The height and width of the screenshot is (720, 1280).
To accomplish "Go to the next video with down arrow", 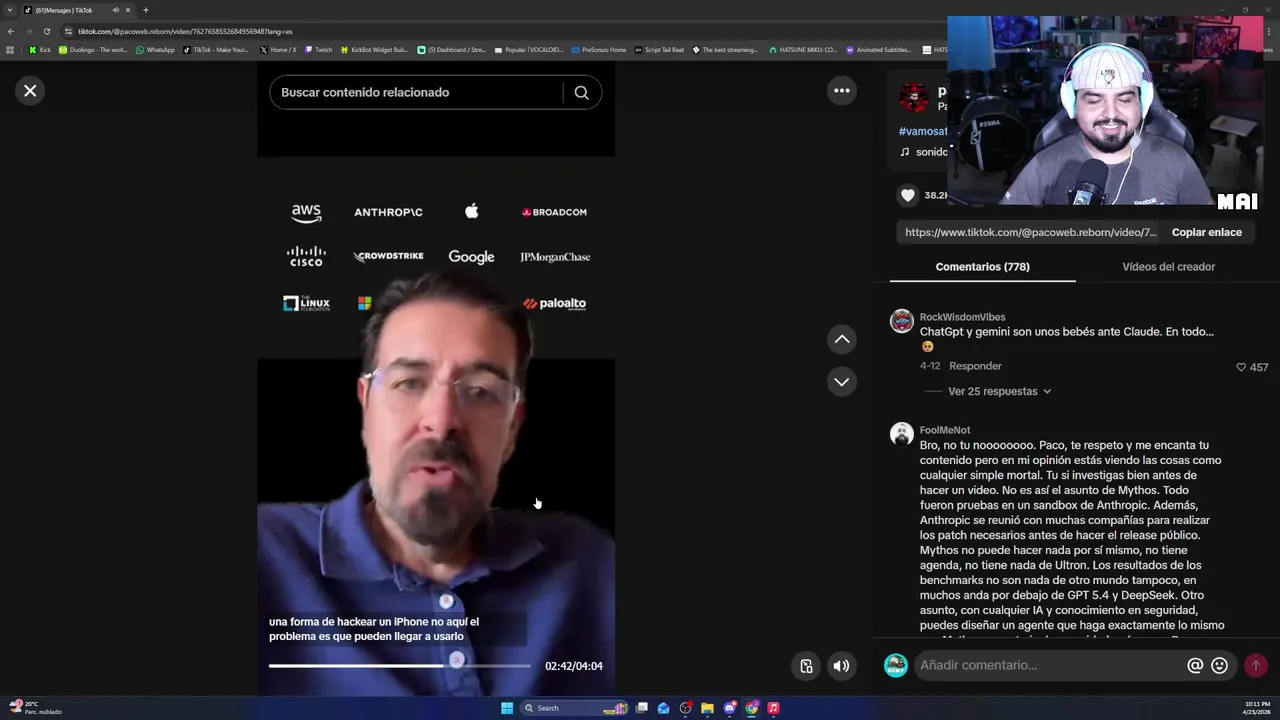I will (842, 382).
